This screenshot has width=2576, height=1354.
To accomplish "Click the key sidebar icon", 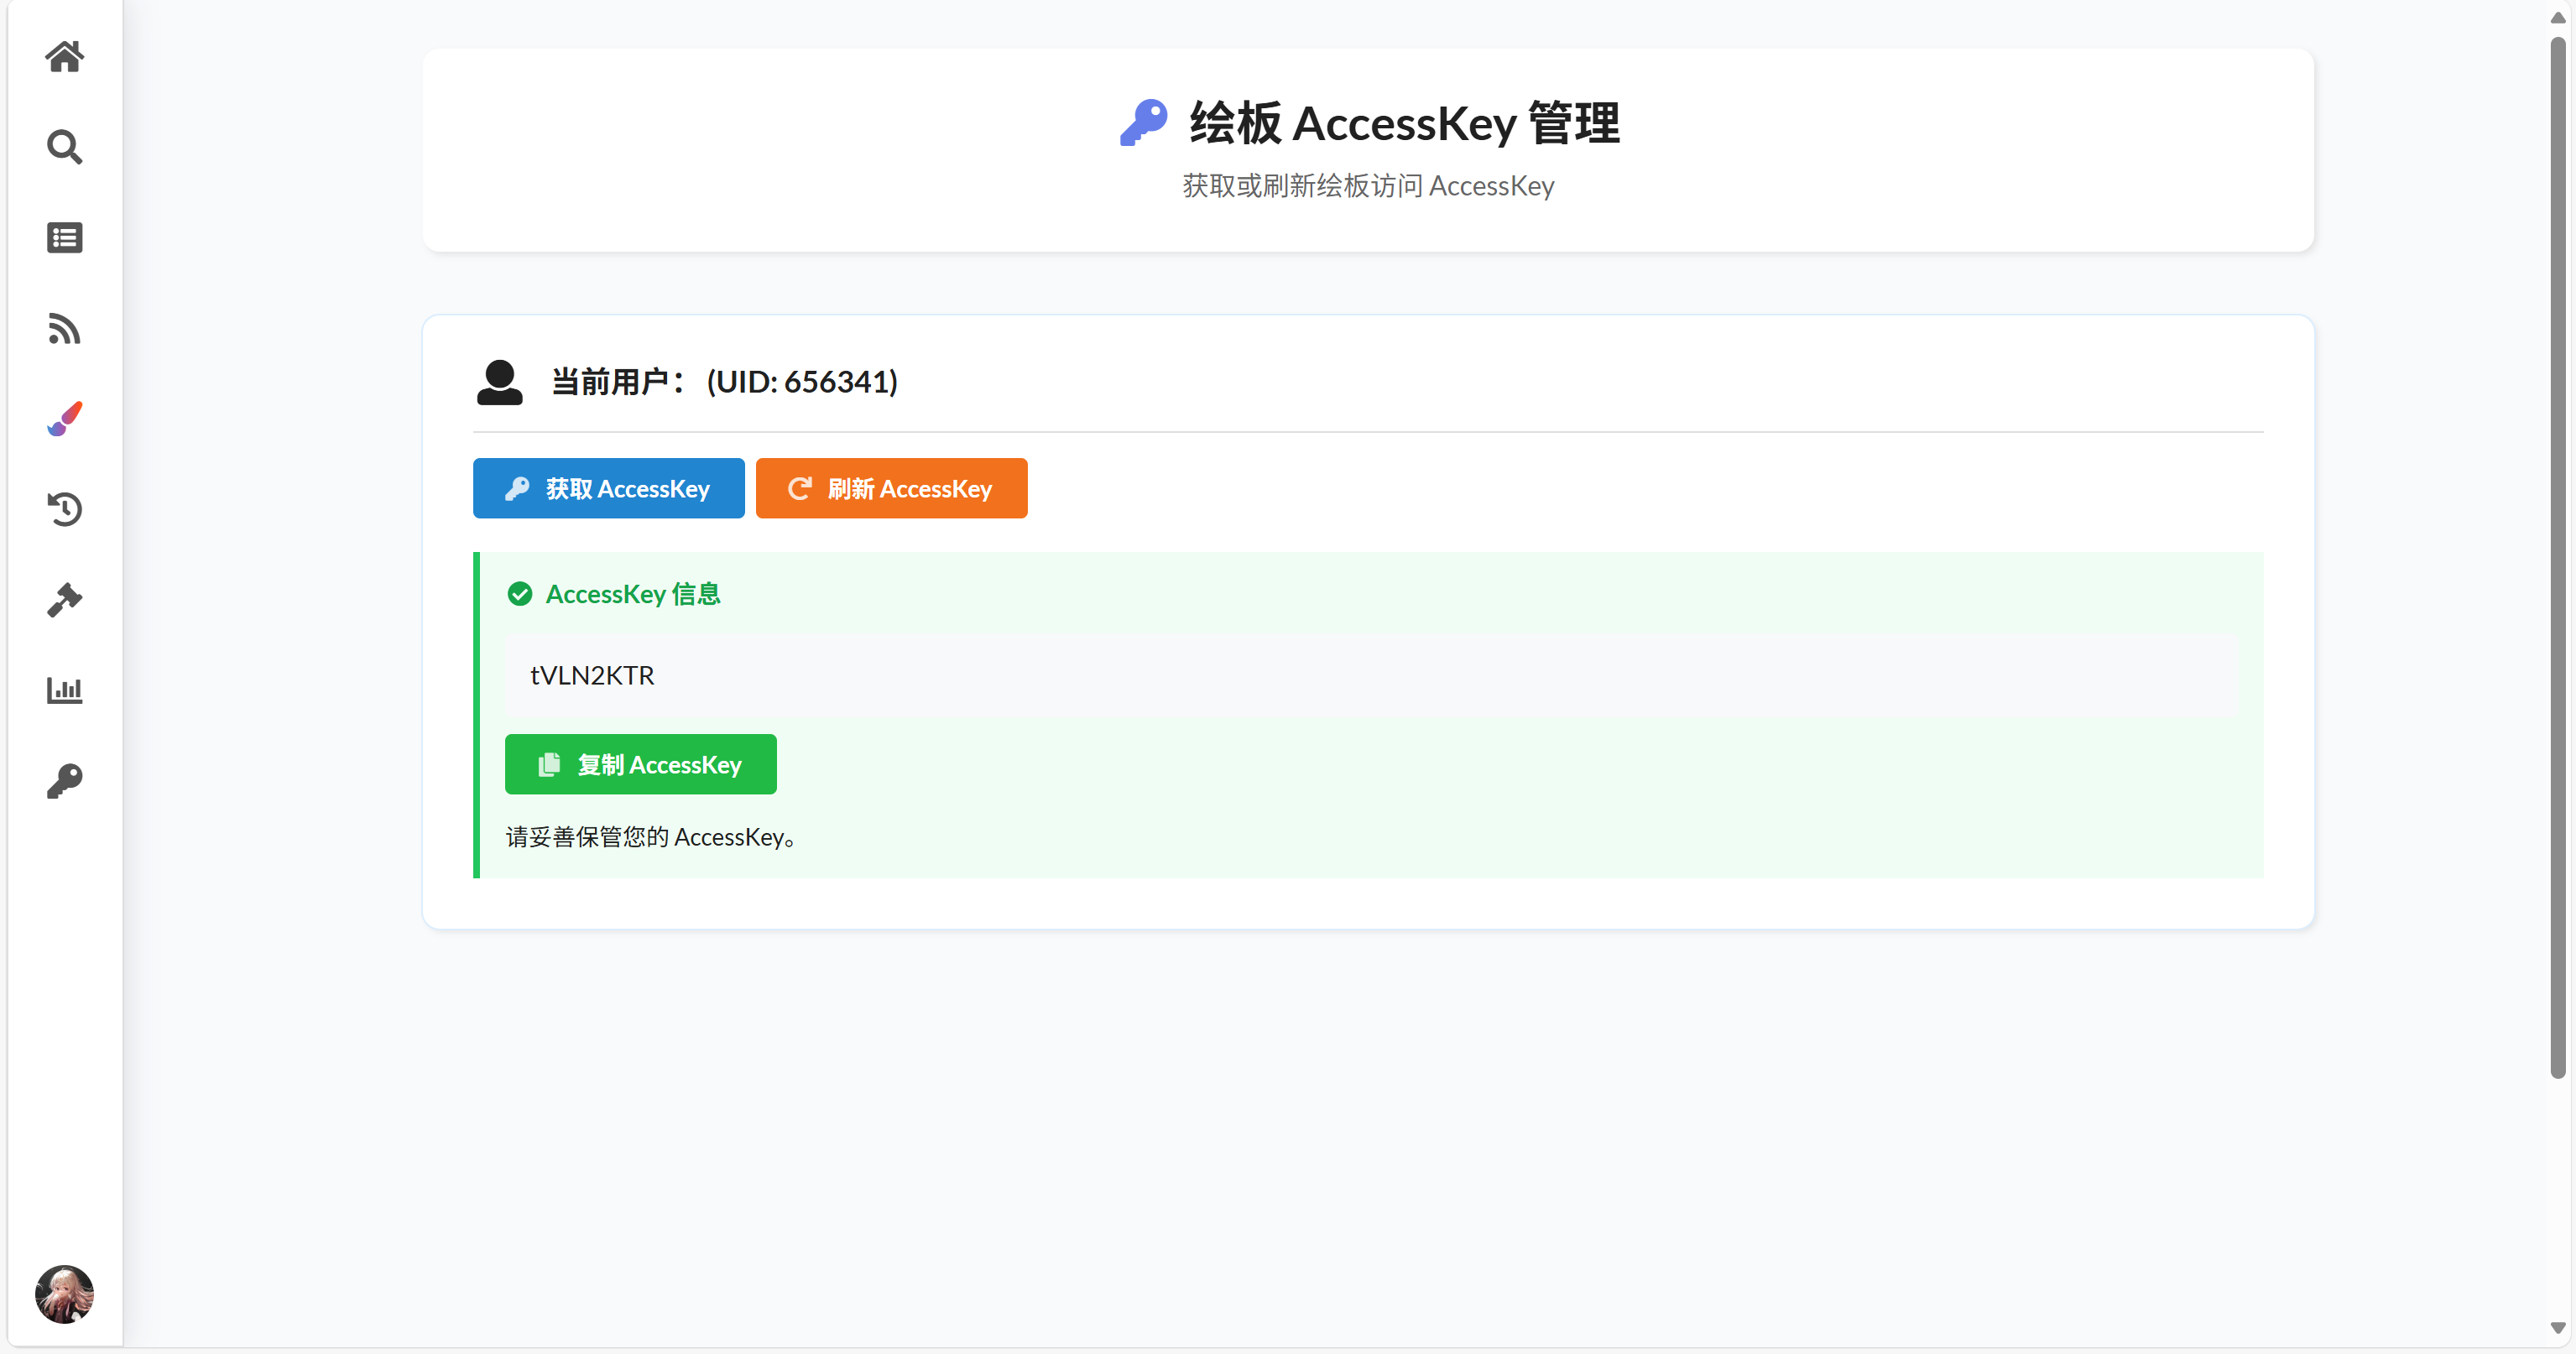I will coord(64,781).
